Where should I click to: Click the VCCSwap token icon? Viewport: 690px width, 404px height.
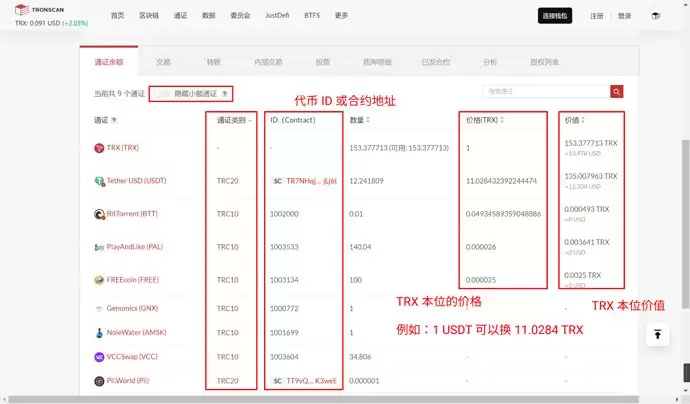(x=99, y=357)
